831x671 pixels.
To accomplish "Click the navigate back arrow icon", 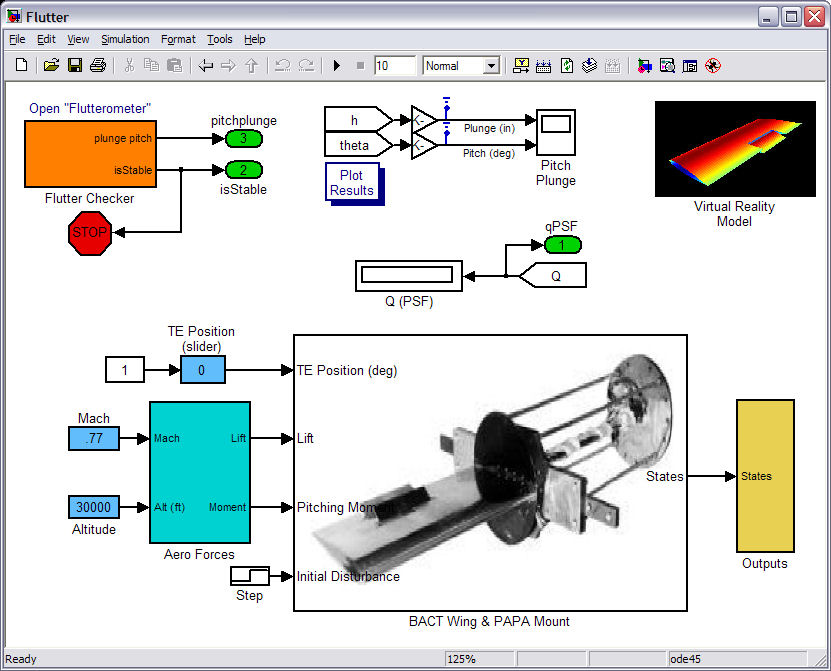I will pyautogui.click(x=205, y=66).
